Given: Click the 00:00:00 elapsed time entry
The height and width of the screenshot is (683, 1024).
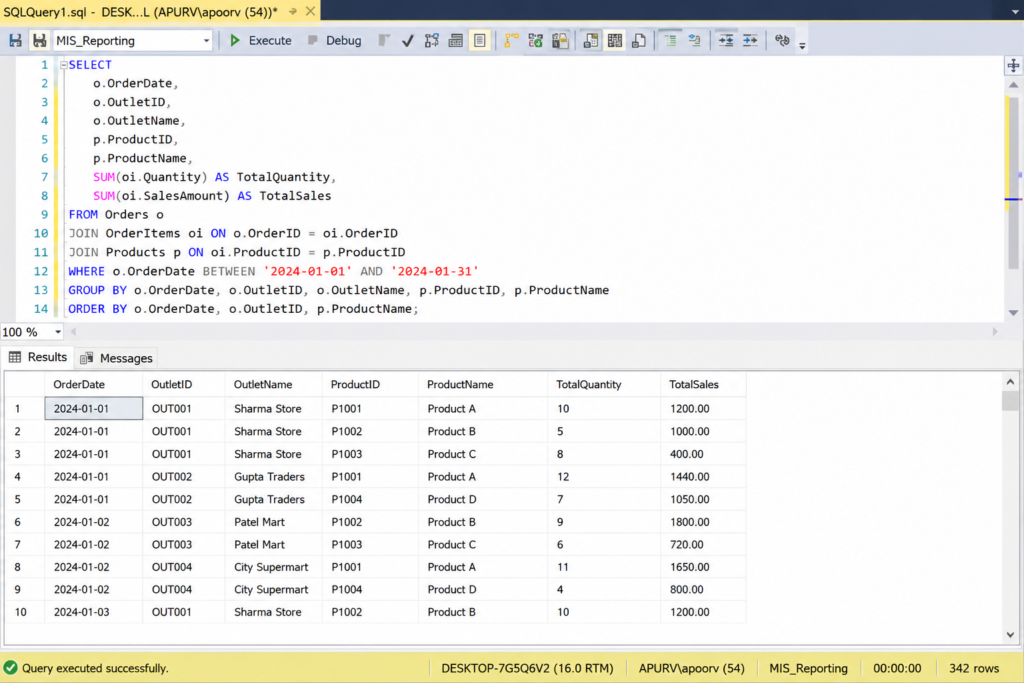Looking at the screenshot, I should point(897,668).
